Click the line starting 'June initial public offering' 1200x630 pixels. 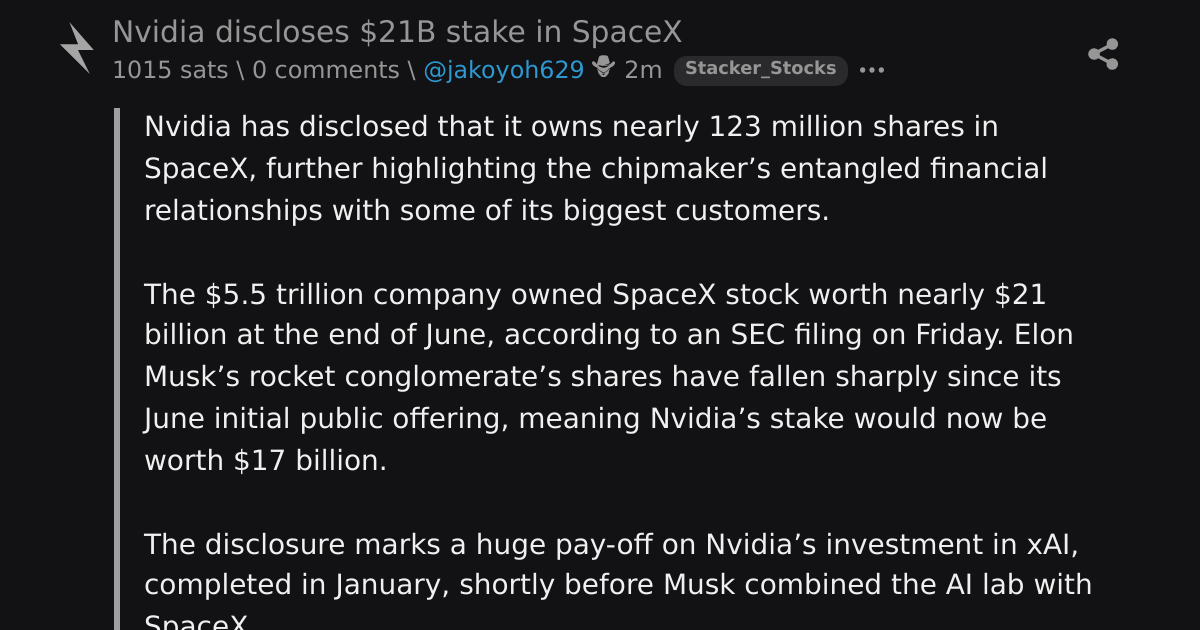595,419
